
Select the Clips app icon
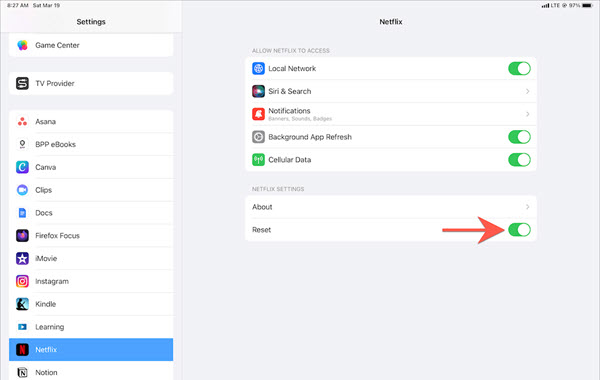coord(22,190)
